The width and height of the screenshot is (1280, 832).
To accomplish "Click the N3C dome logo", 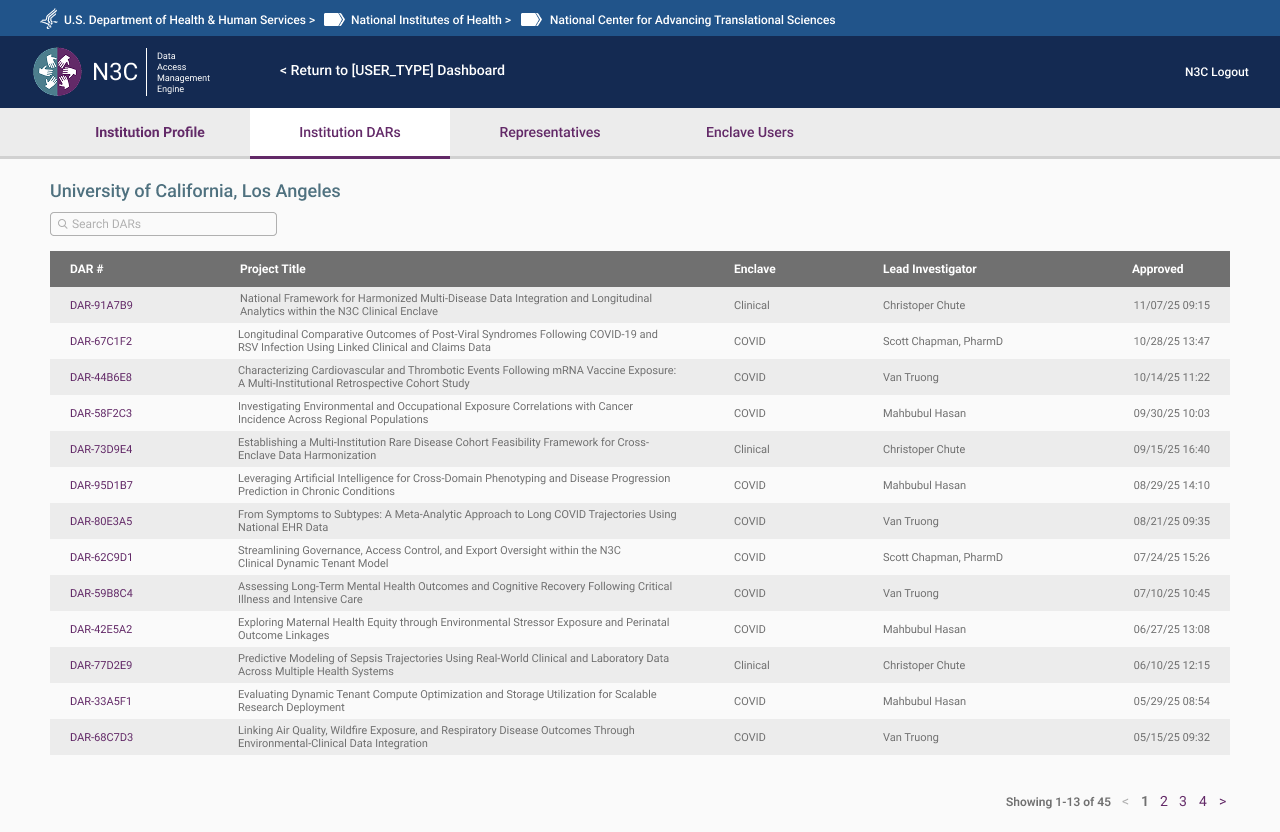I will (x=57, y=71).
